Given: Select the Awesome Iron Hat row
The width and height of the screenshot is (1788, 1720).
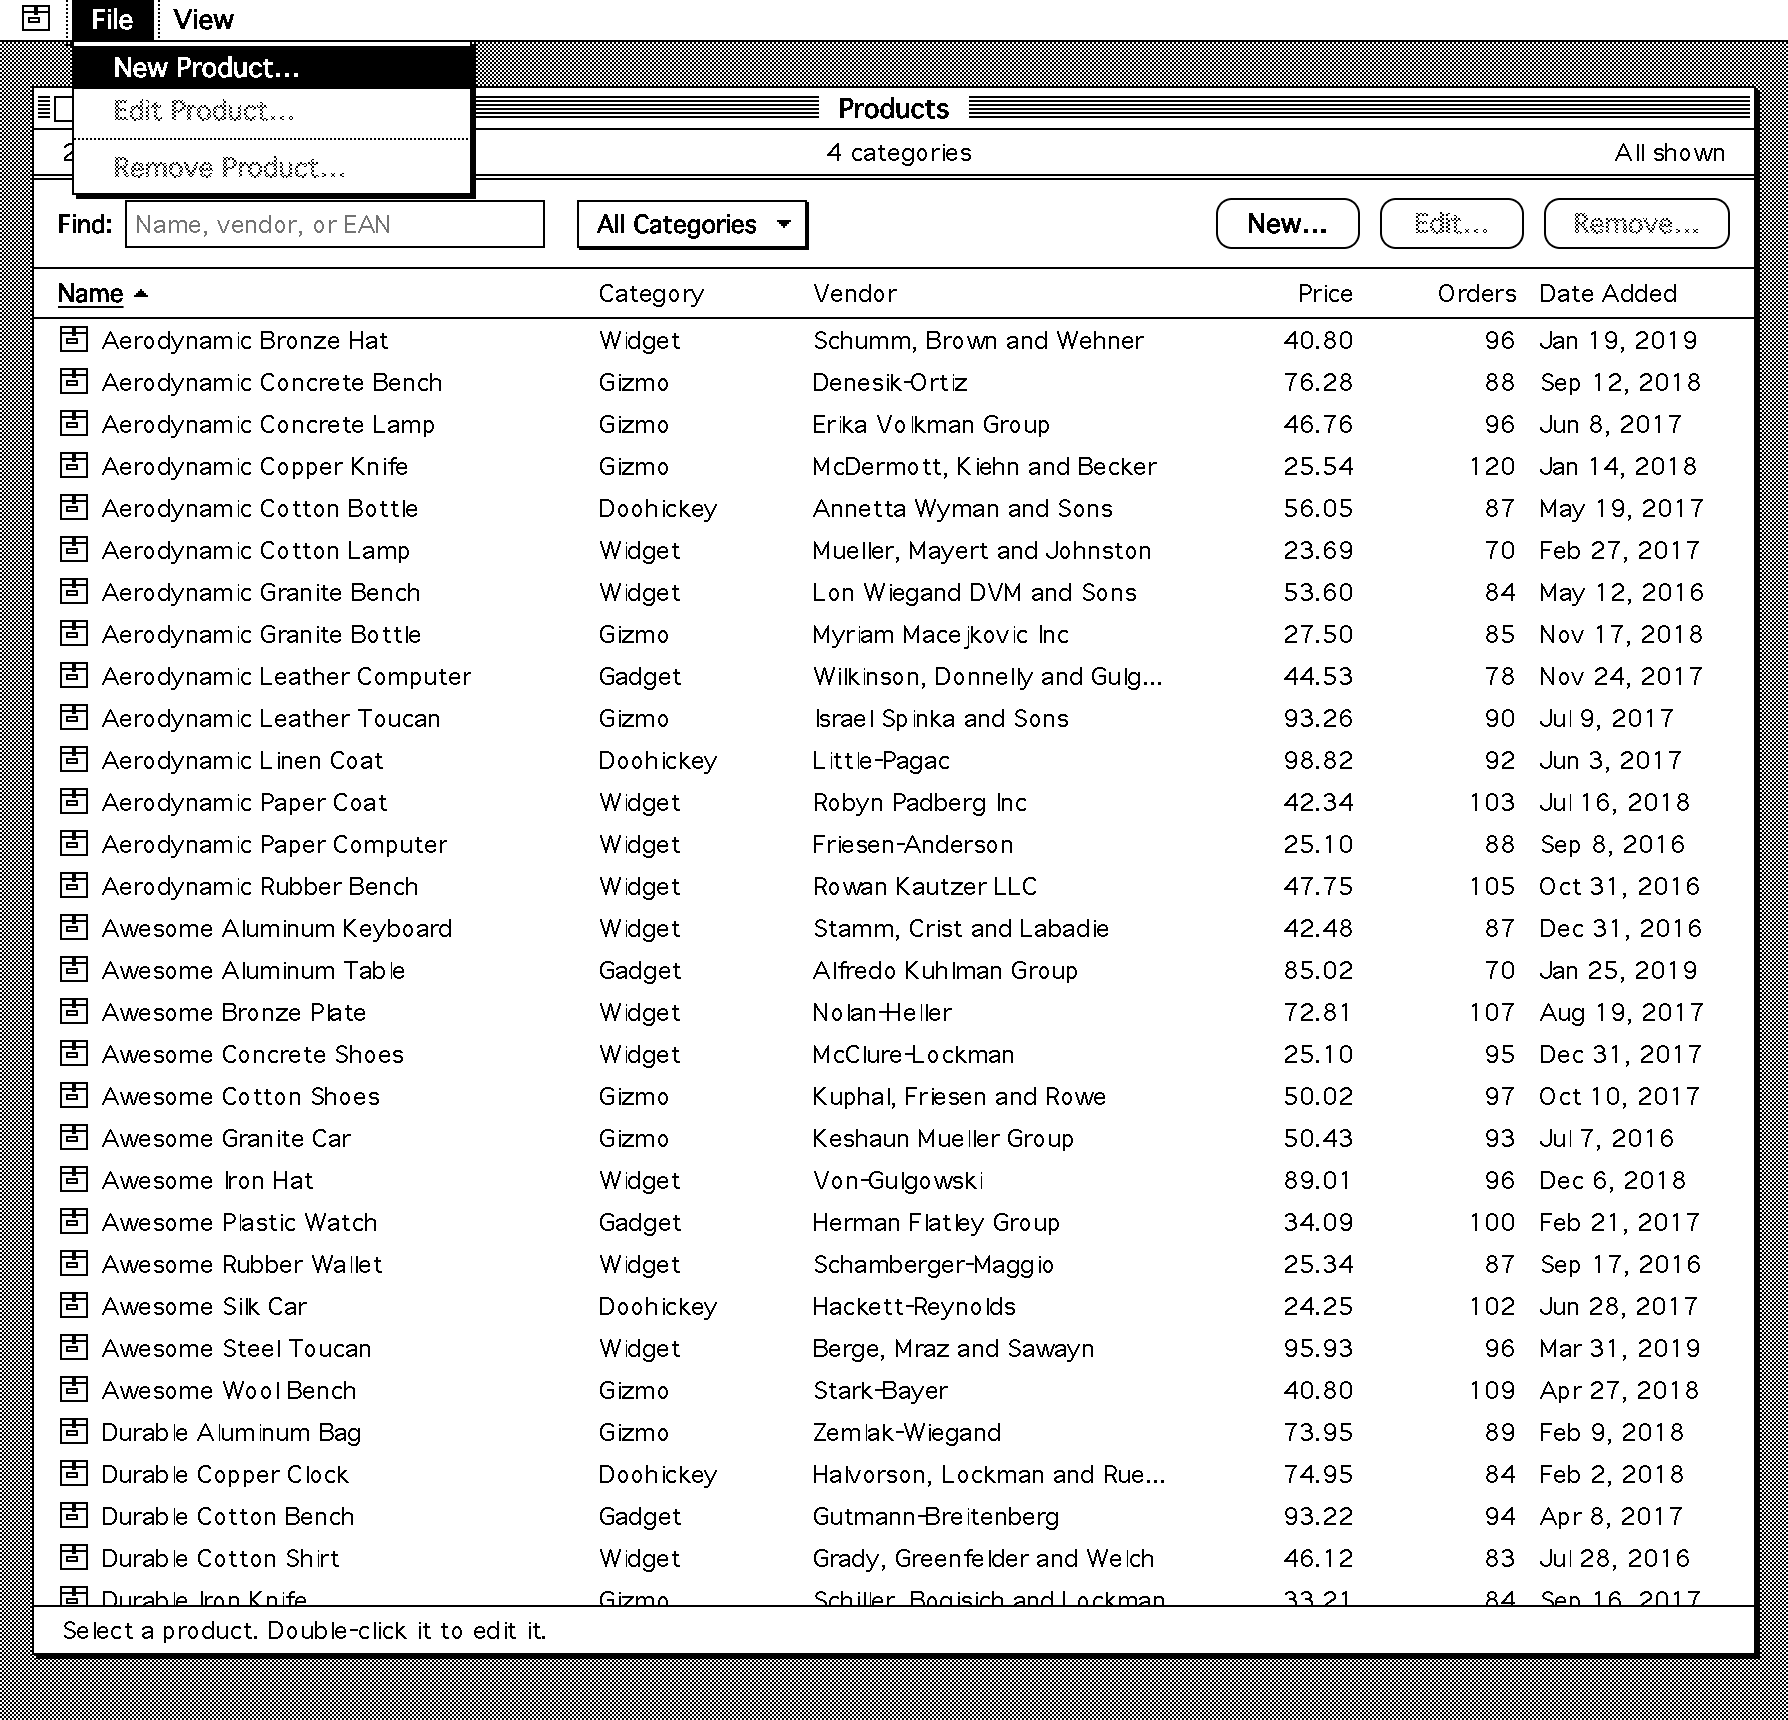Looking at the screenshot, I should pos(894,1180).
